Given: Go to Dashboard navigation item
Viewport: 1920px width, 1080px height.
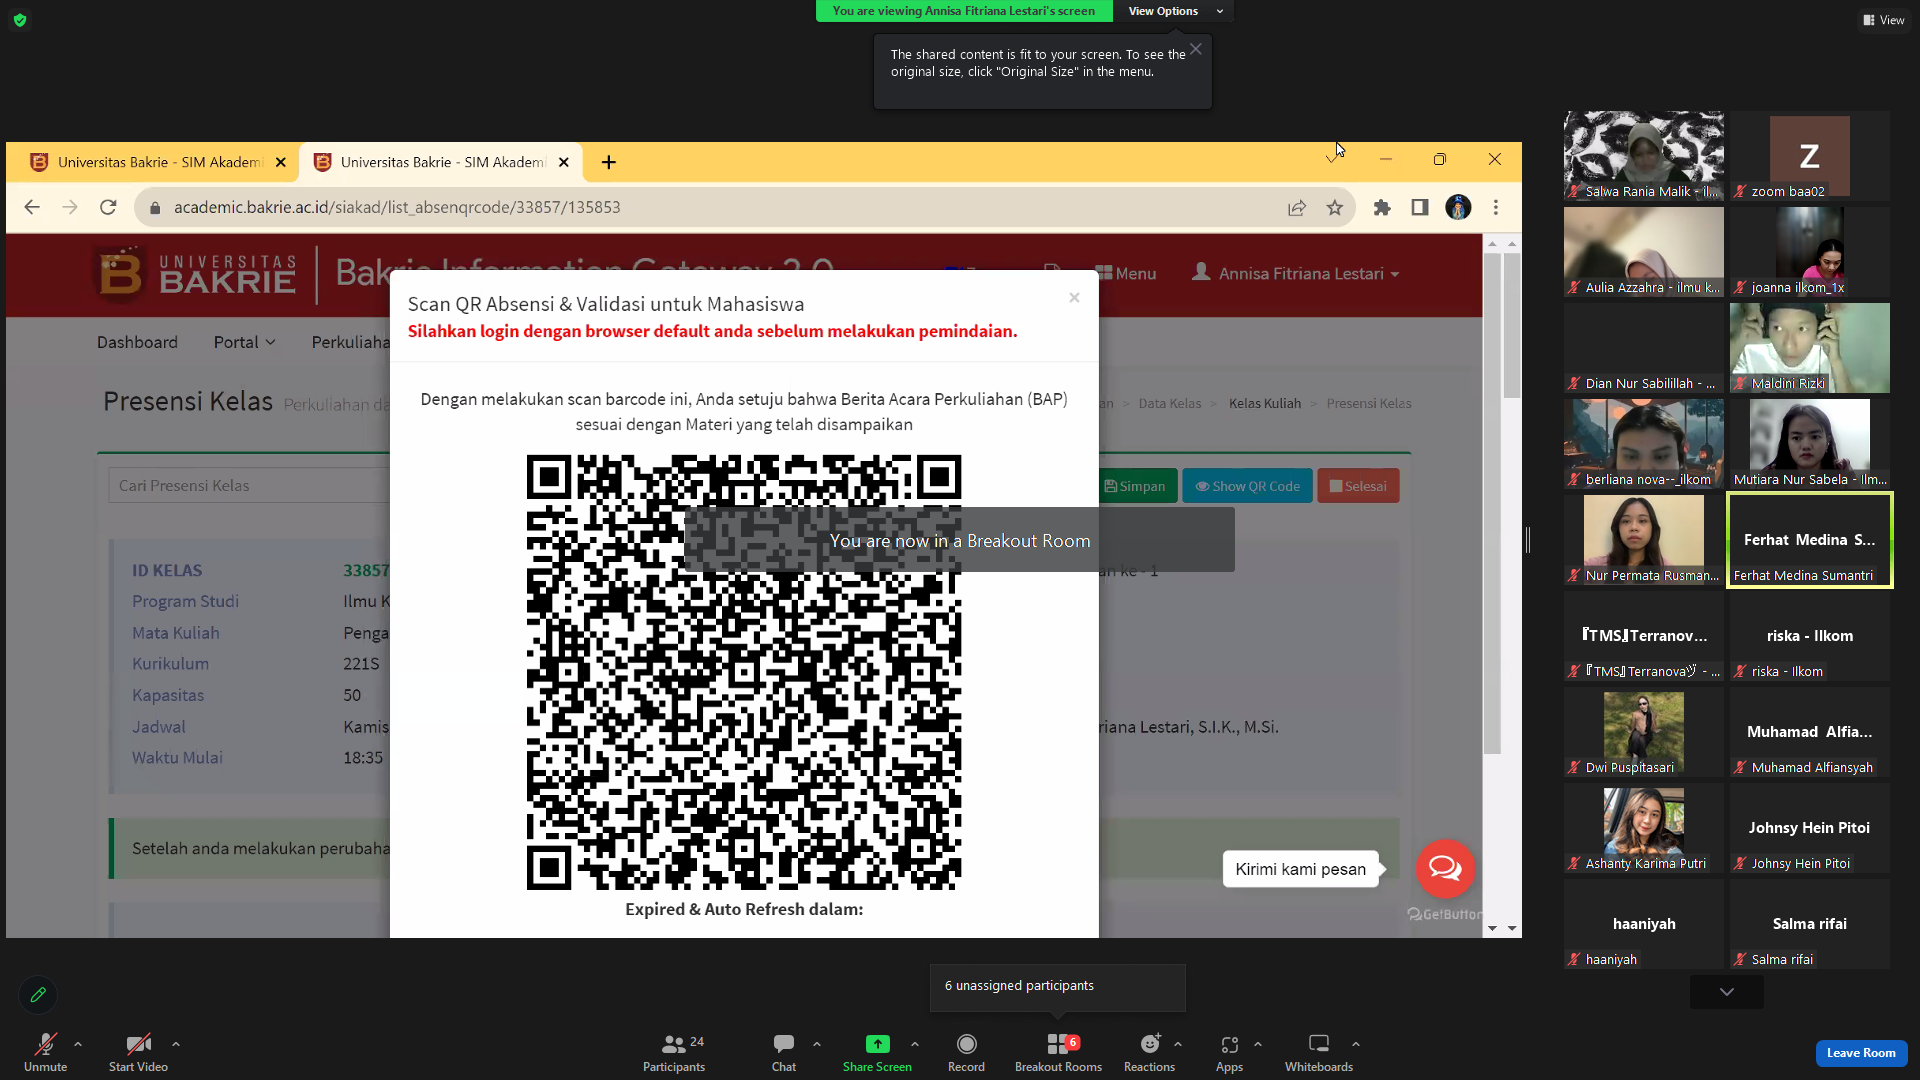Looking at the screenshot, I should click(x=137, y=342).
